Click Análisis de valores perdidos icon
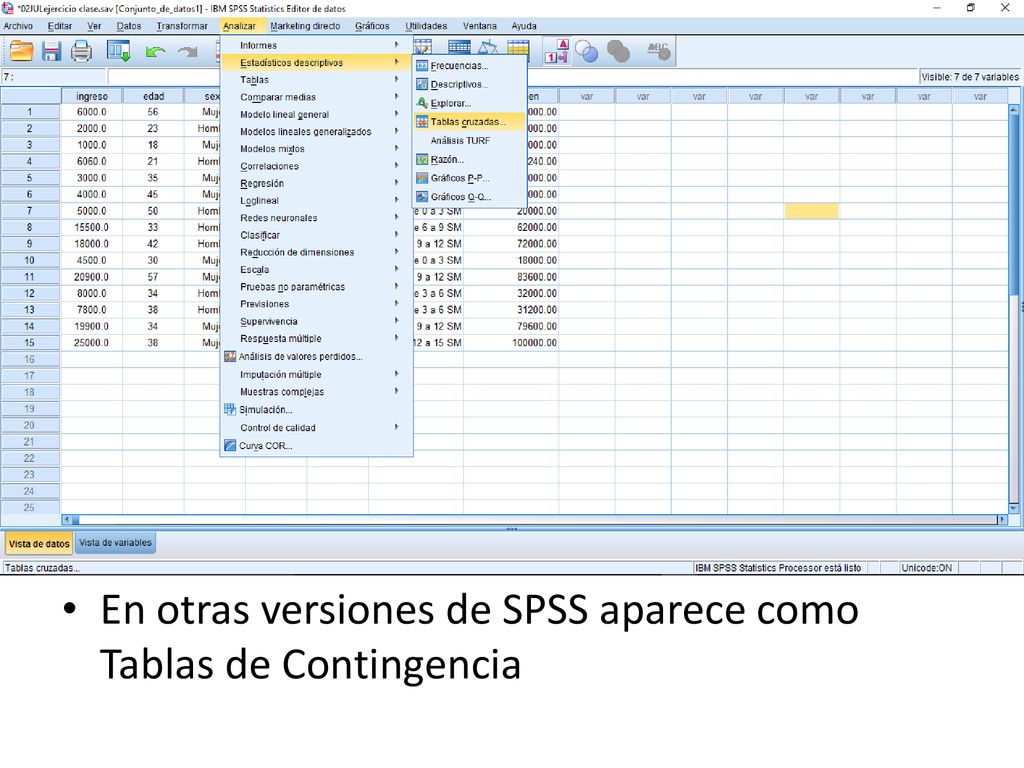 (230, 357)
